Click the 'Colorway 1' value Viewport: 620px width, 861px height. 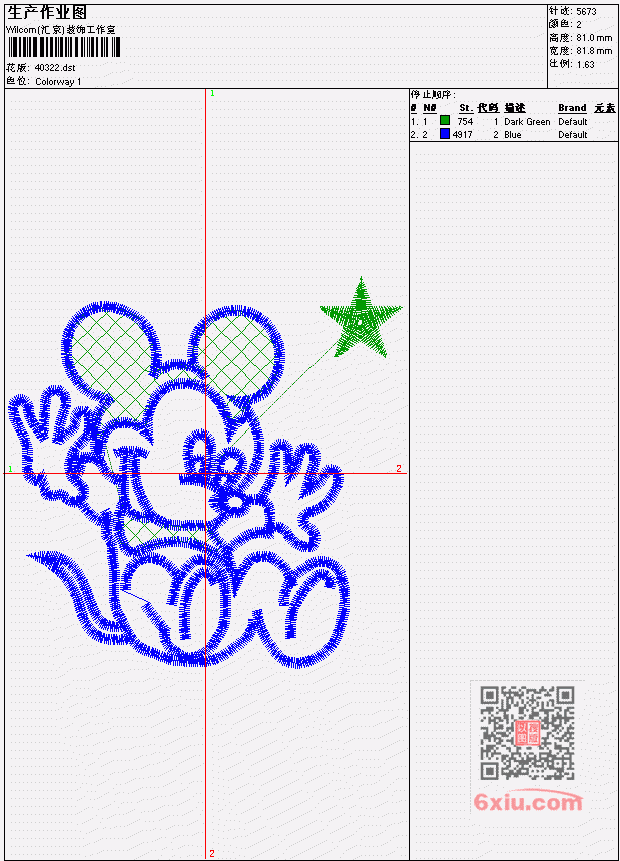tap(58, 82)
